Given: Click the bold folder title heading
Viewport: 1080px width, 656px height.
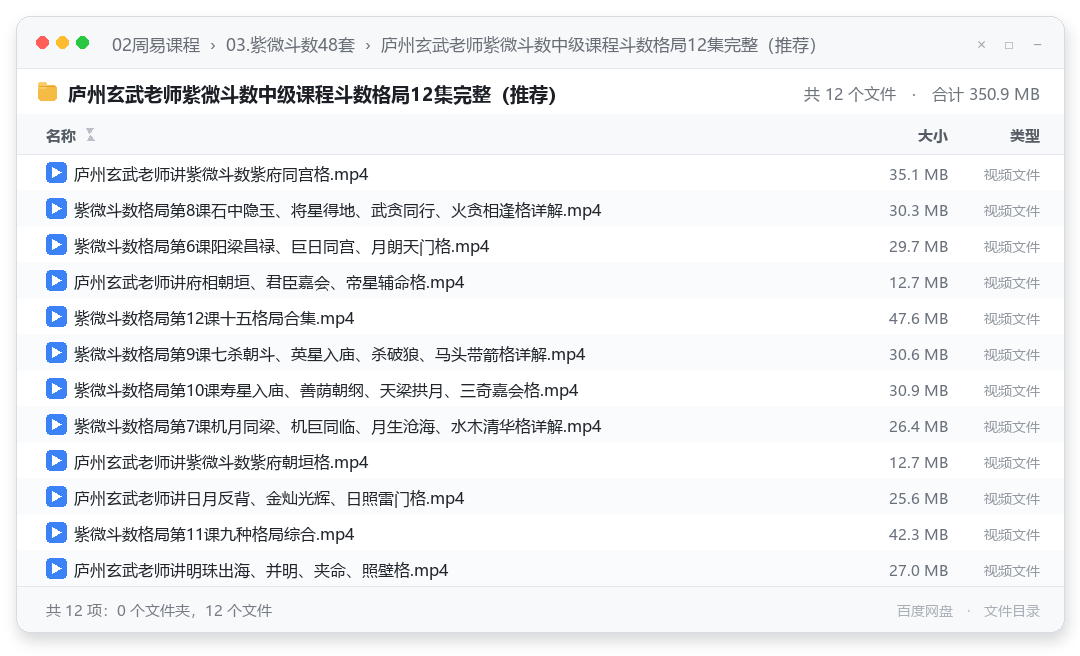Looking at the screenshot, I should pyautogui.click(x=312, y=94).
